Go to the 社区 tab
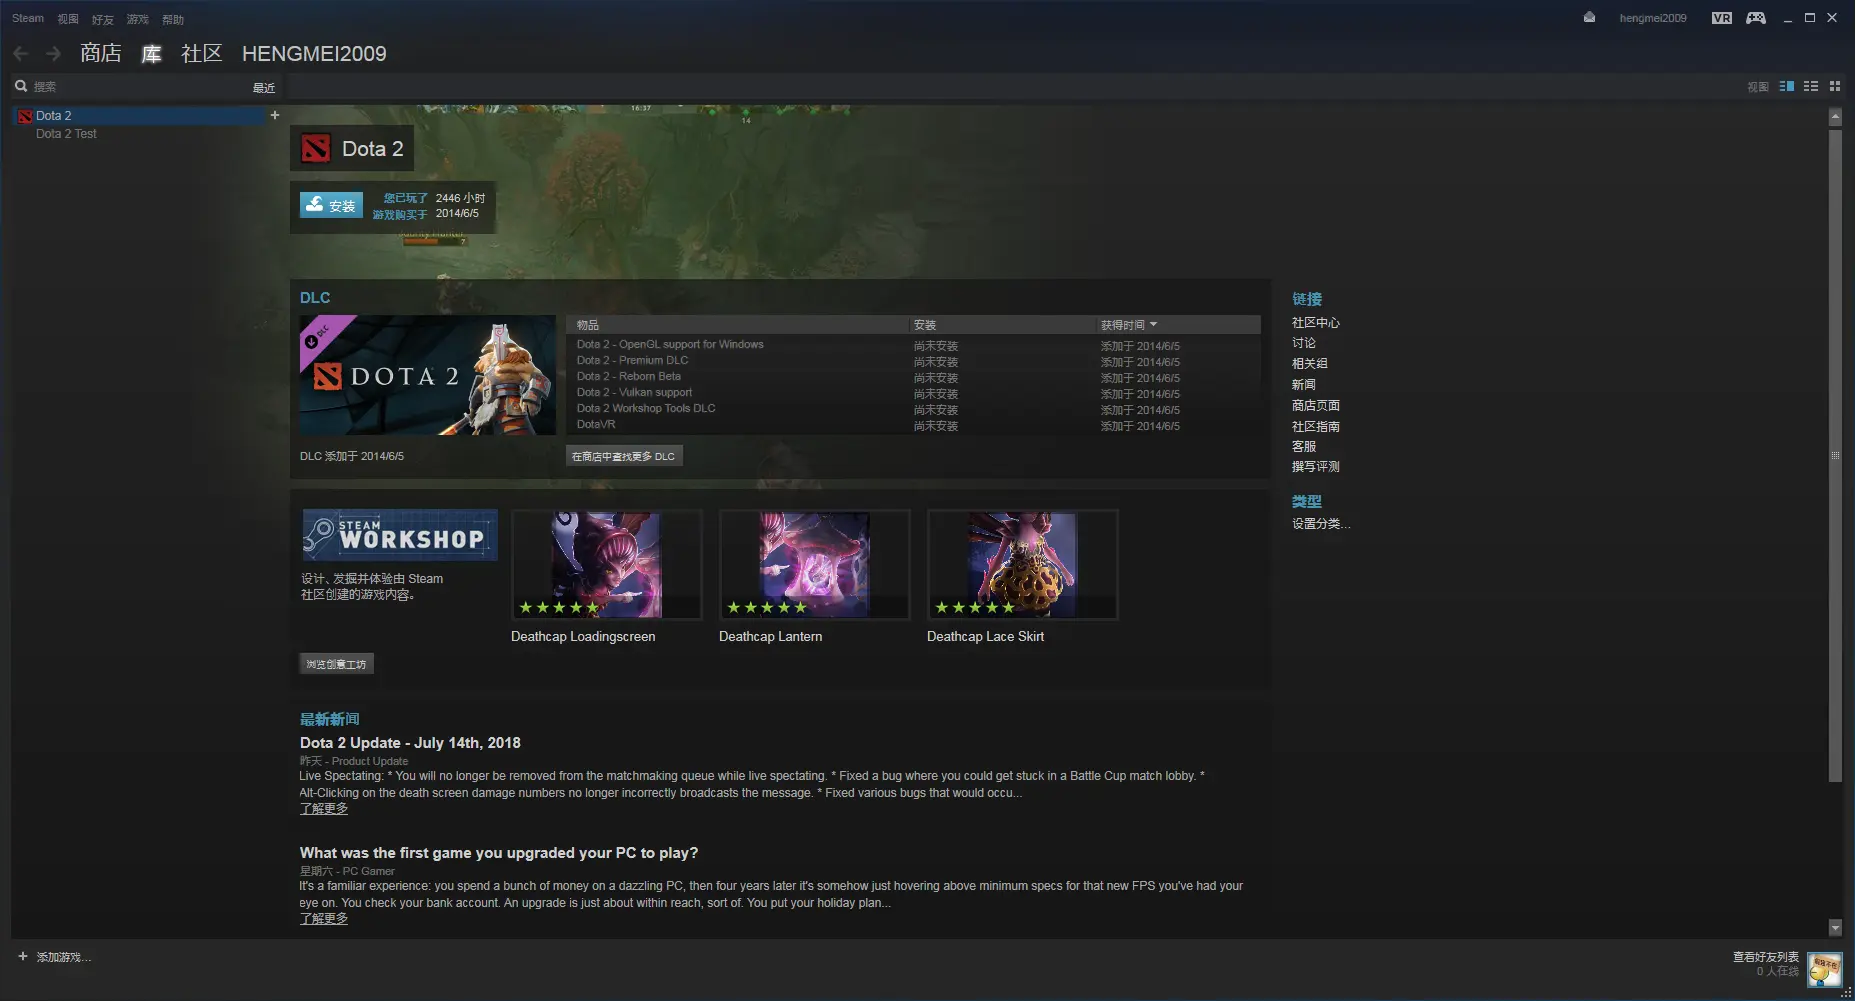Screen dimensions: 1855x1001 pyautogui.click(x=201, y=53)
